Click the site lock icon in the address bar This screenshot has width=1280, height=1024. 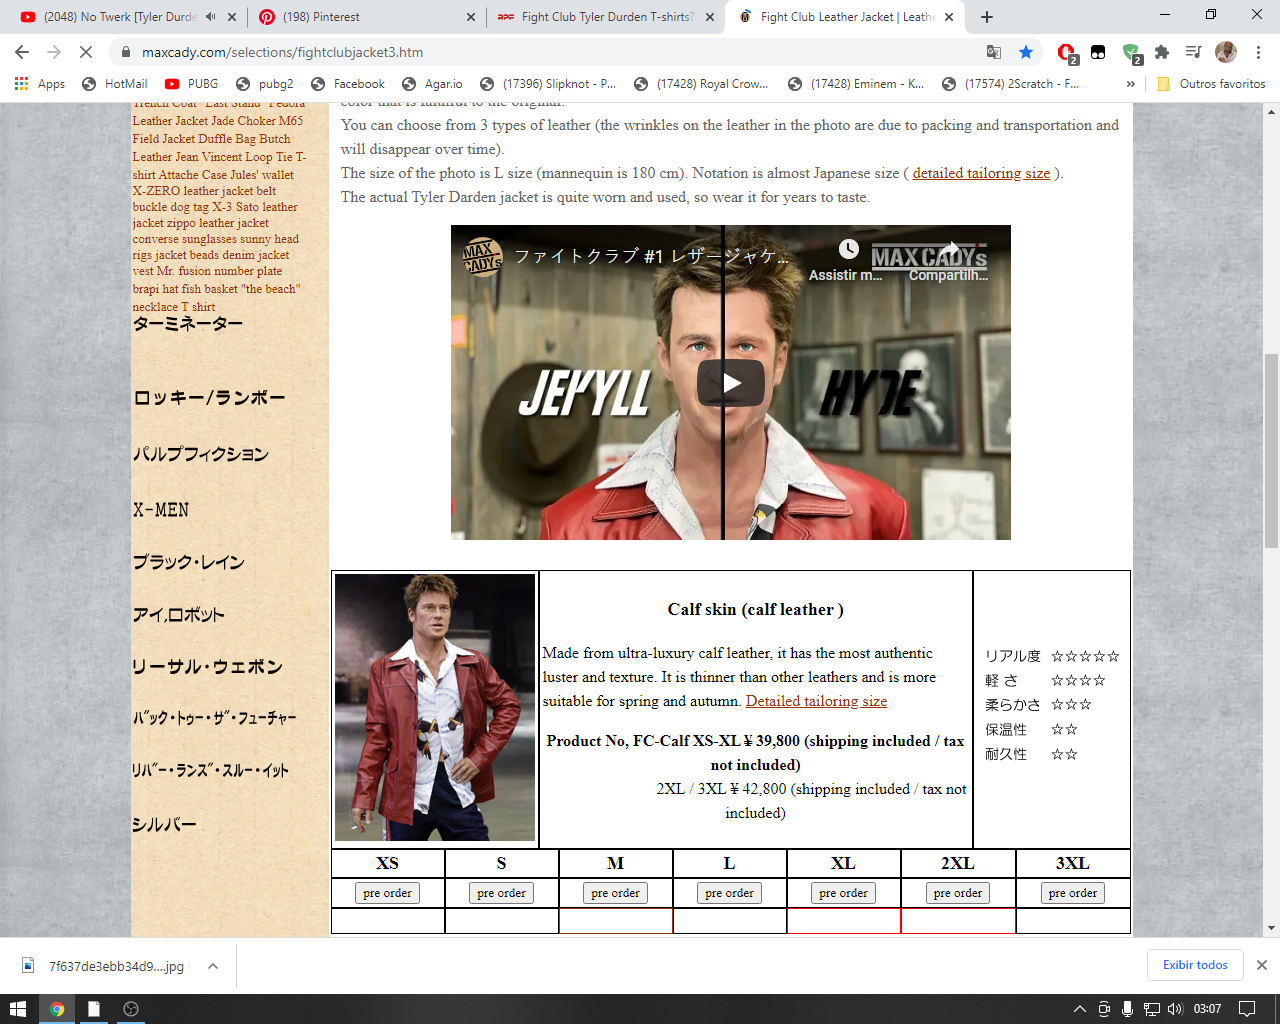(x=126, y=52)
